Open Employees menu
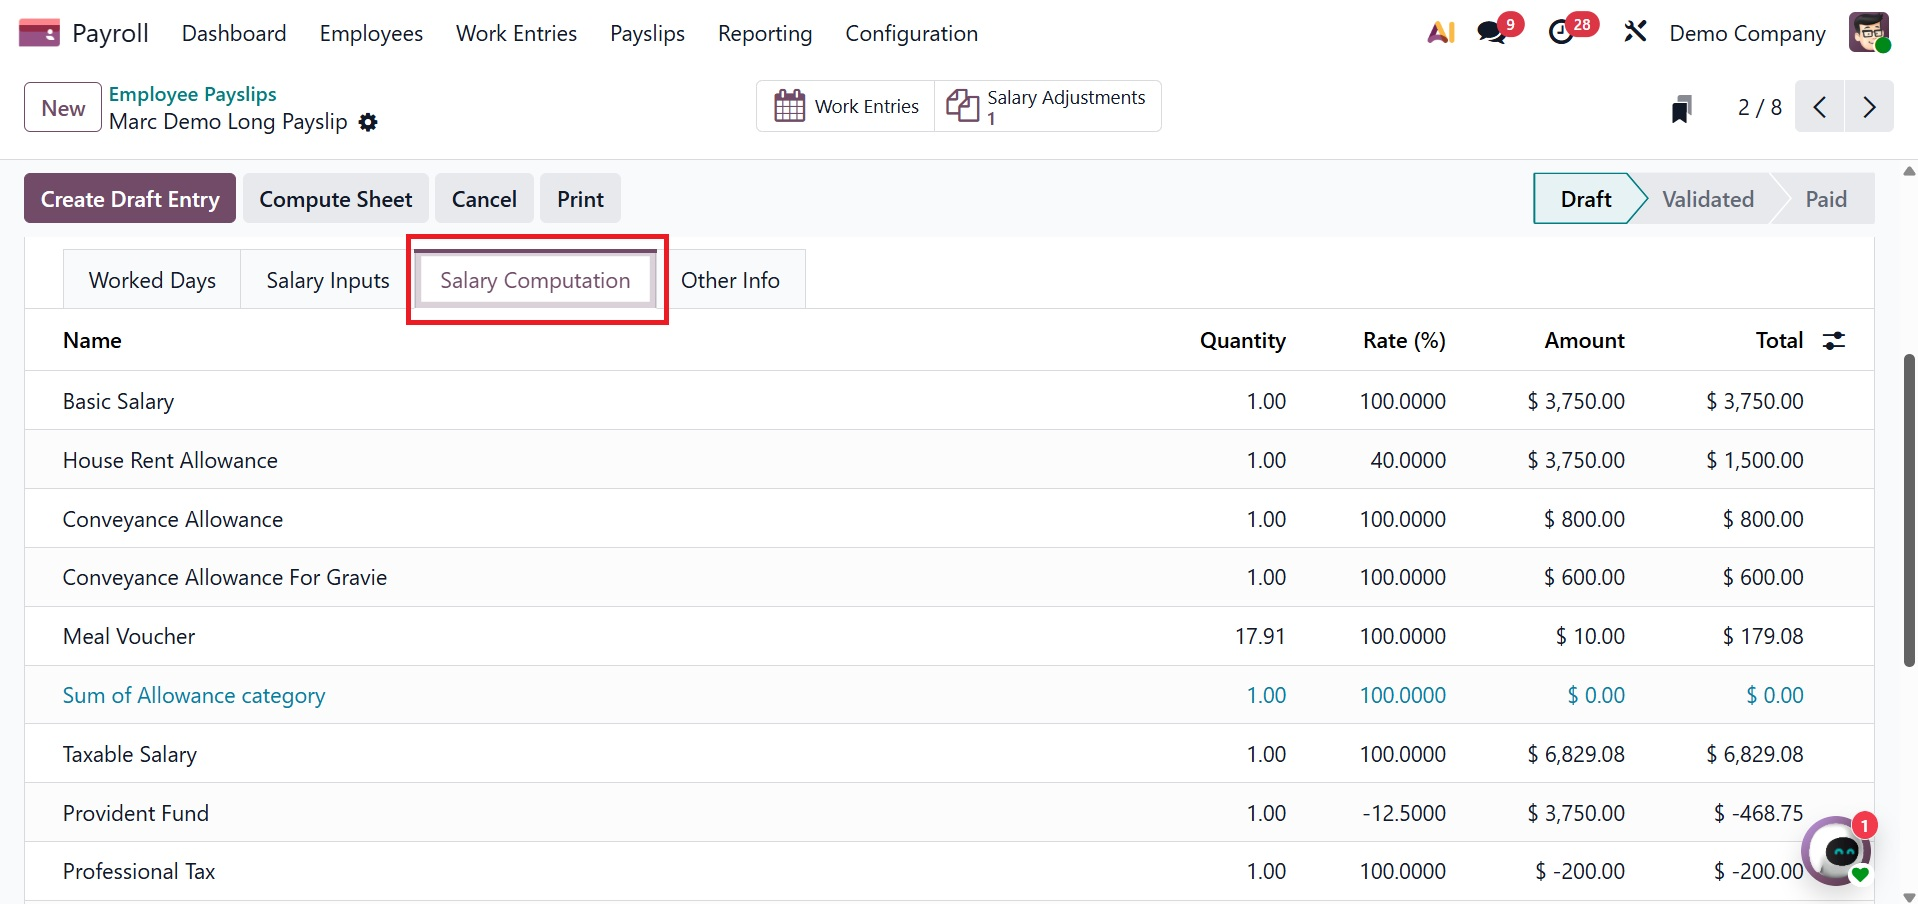This screenshot has height=904, width=1918. click(x=371, y=33)
